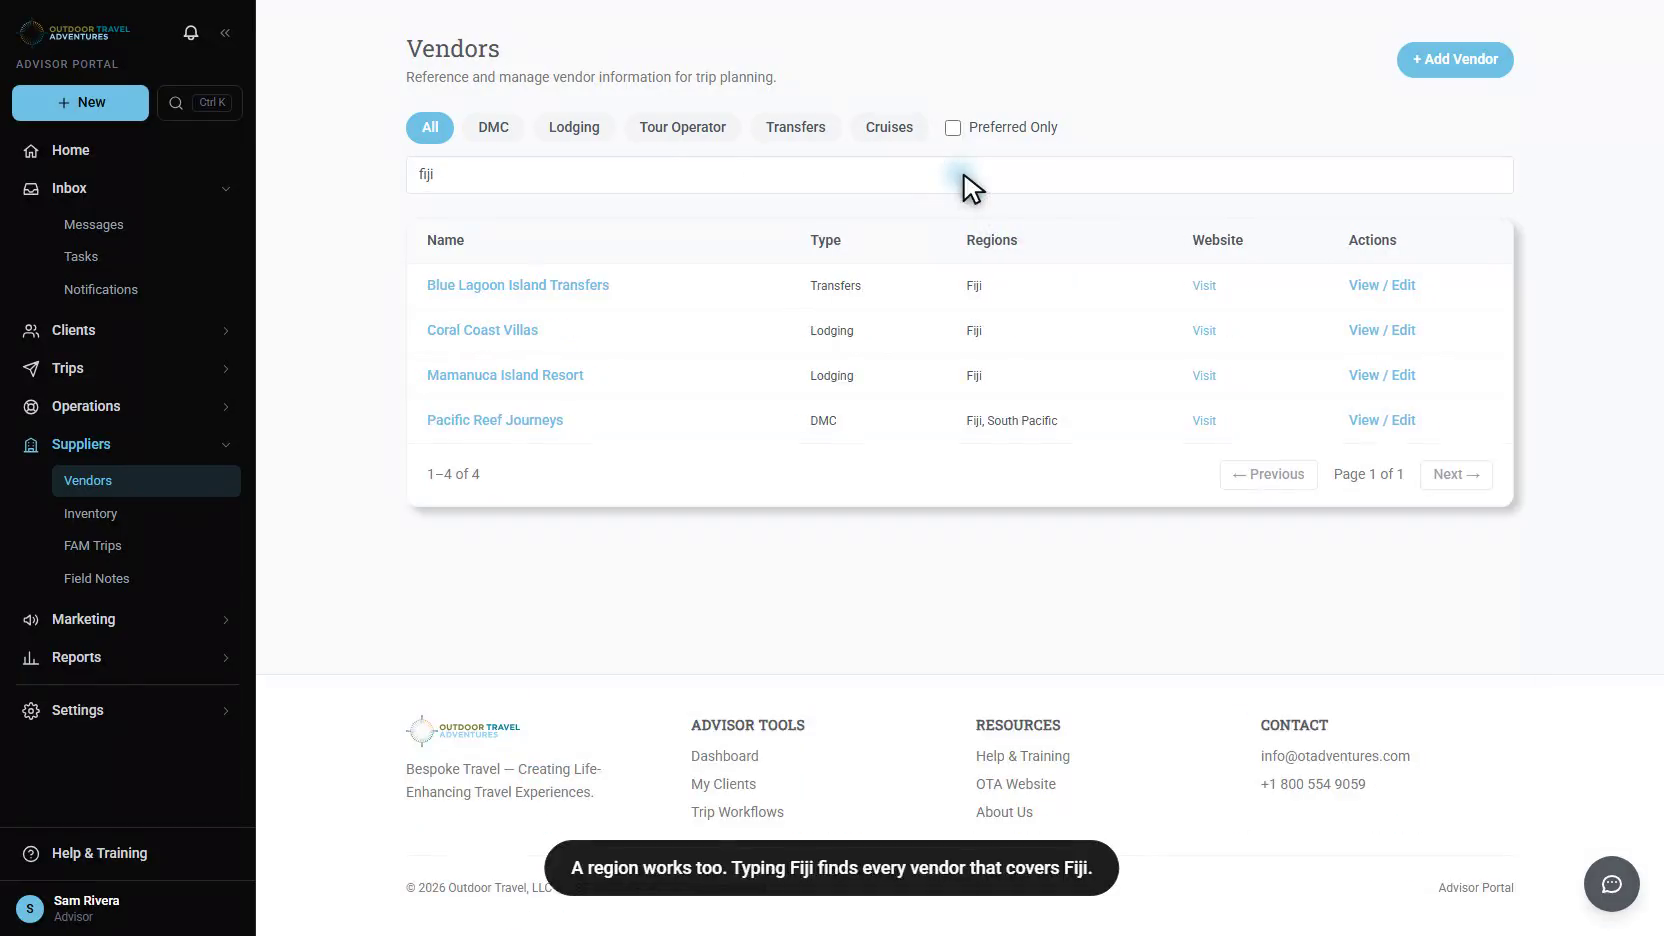Screen dimensions: 1664x936
Task: Open Mamanuca Island Resort vendor
Action: pos(505,375)
